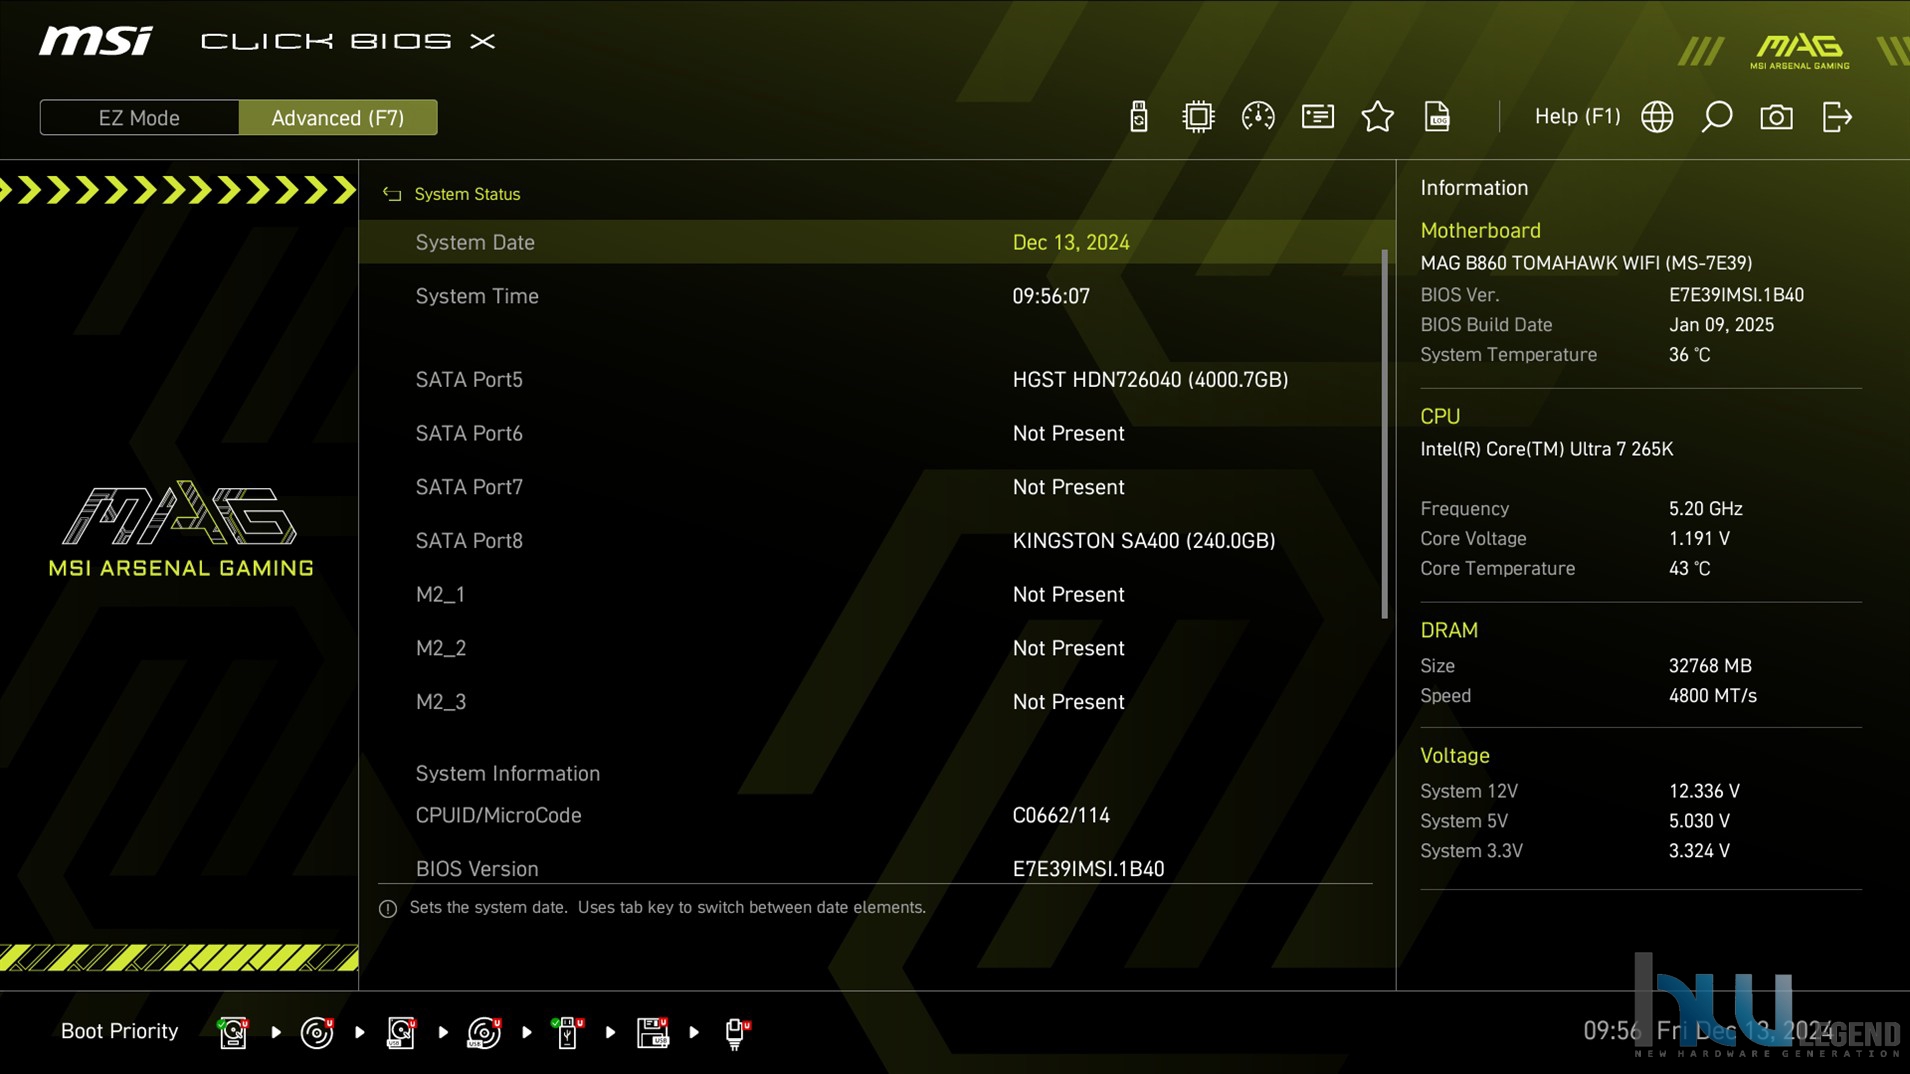Click Core Temperature 43 °C value
The height and width of the screenshot is (1074, 1910).
tap(1689, 569)
